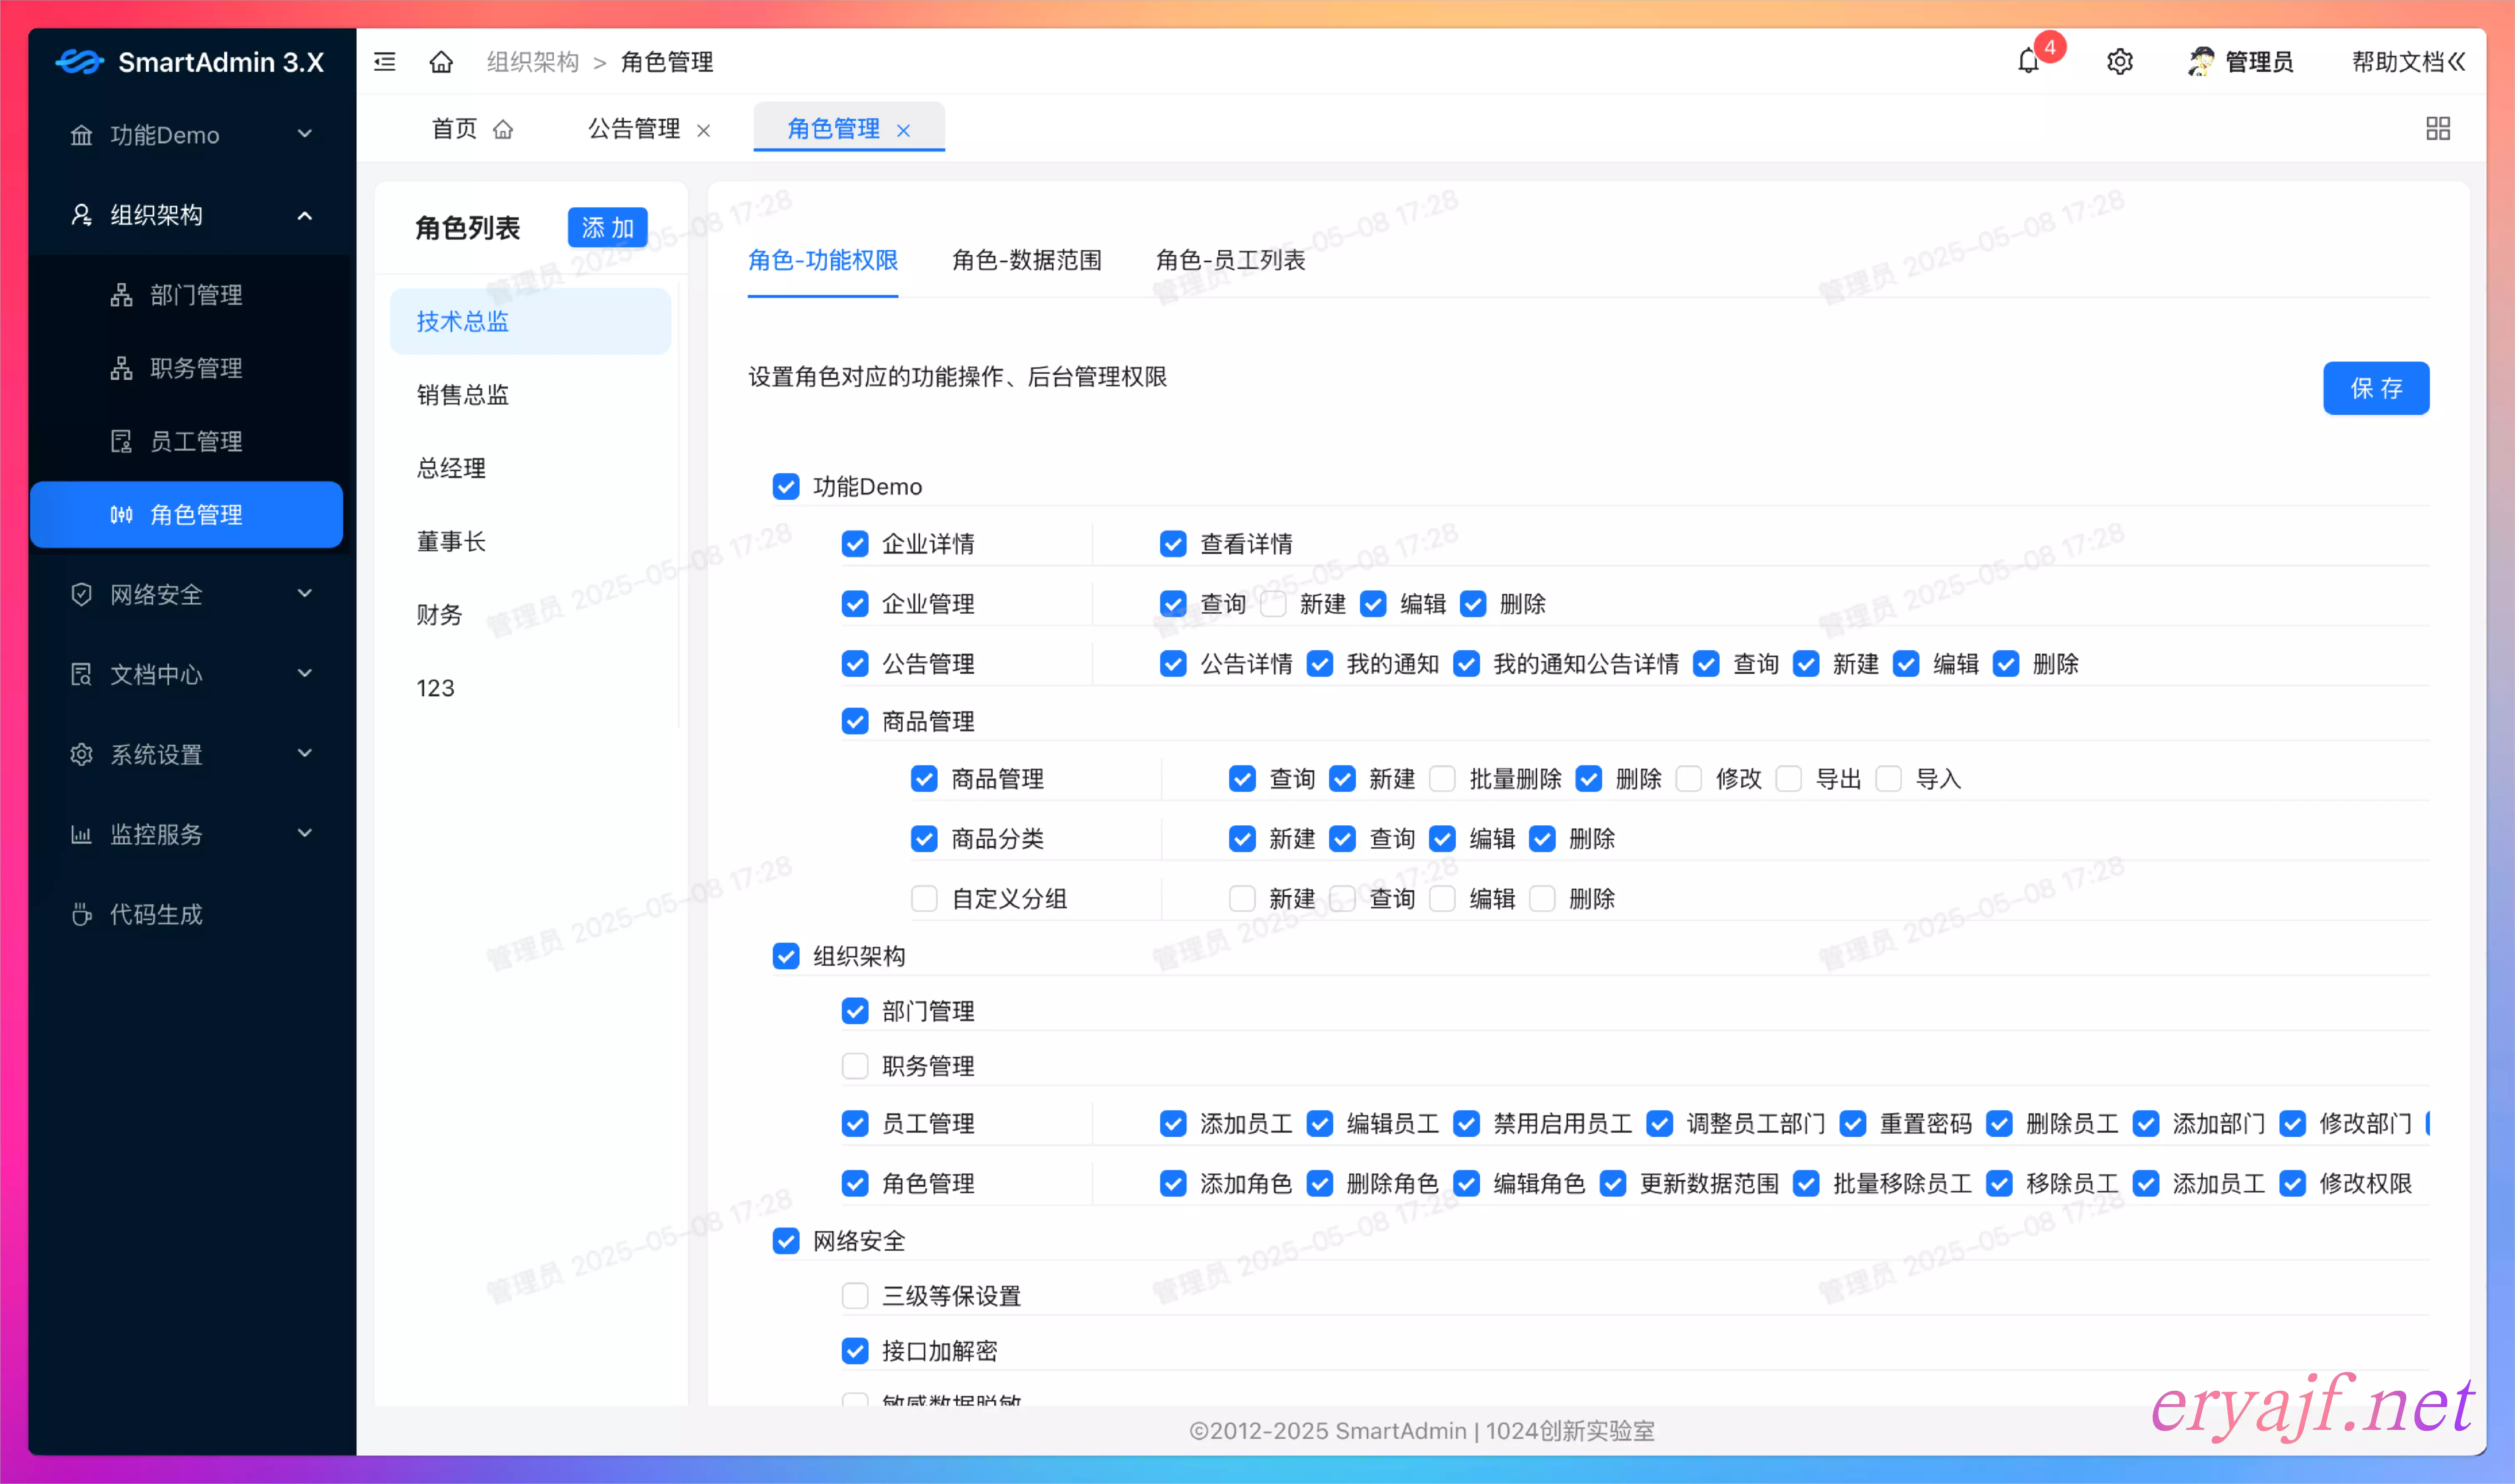Click the 组织架构 user icon in sidebar
Image resolution: width=2515 pixels, height=1484 pixels.
click(x=81, y=215)
